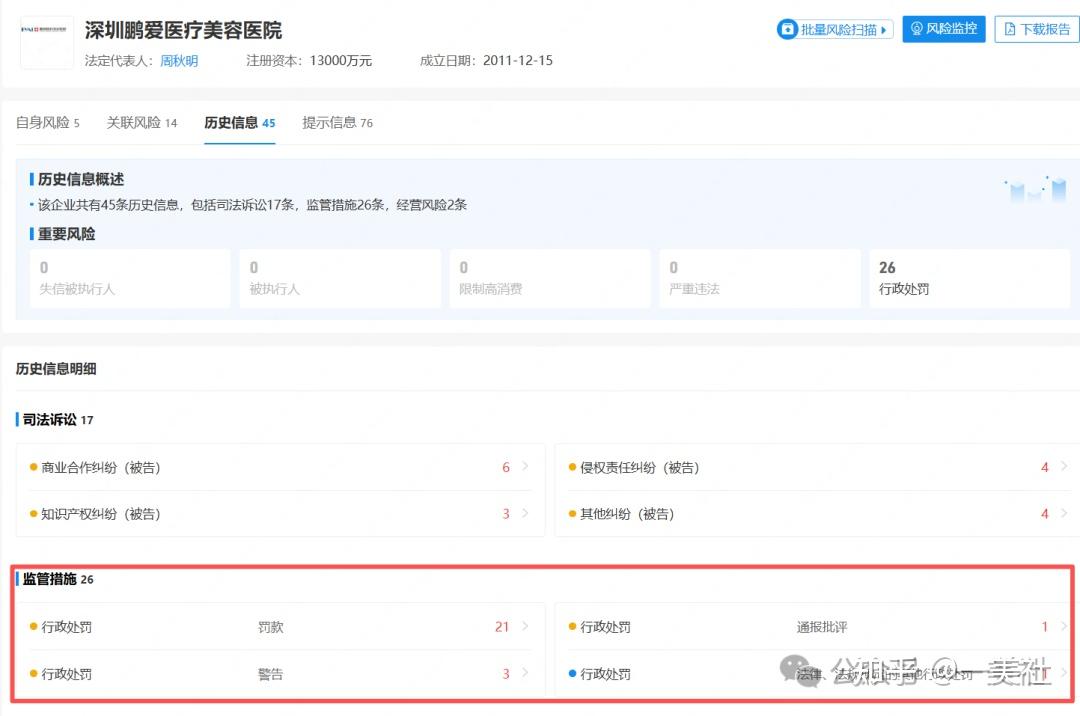
Task: Click 行政处罚 text in 警告 row
Action: 66,674
